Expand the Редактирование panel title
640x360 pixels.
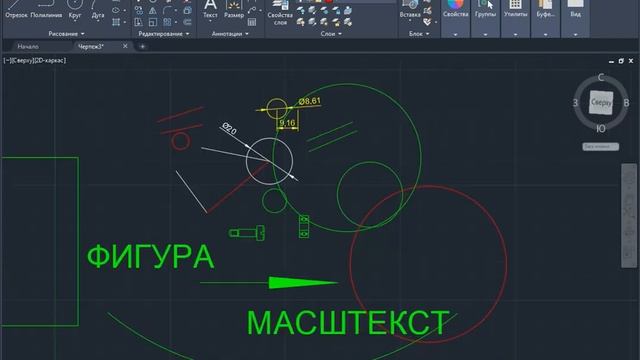point(164,34)
